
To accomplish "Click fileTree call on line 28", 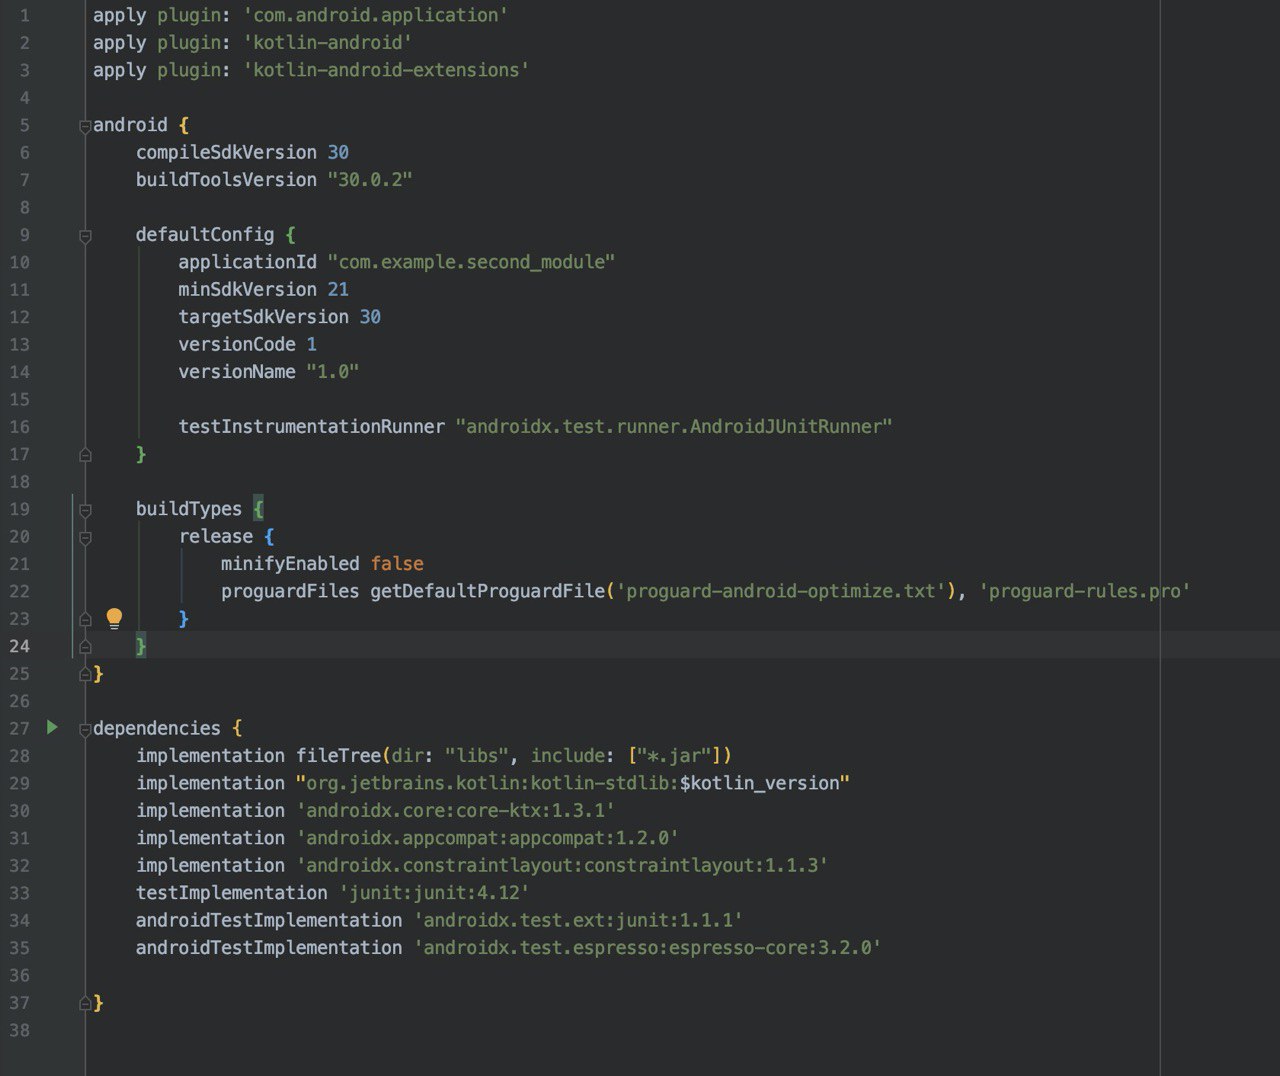I will pos(338,756).
